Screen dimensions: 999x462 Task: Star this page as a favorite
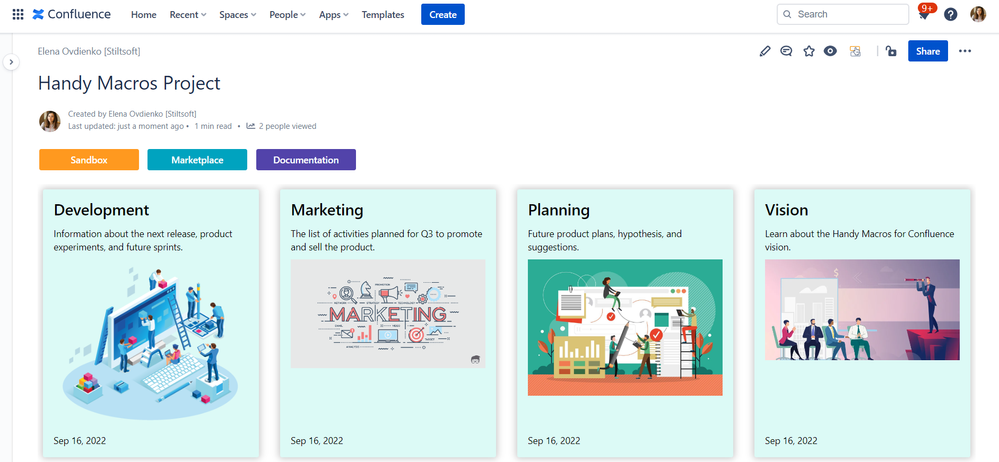809,51
